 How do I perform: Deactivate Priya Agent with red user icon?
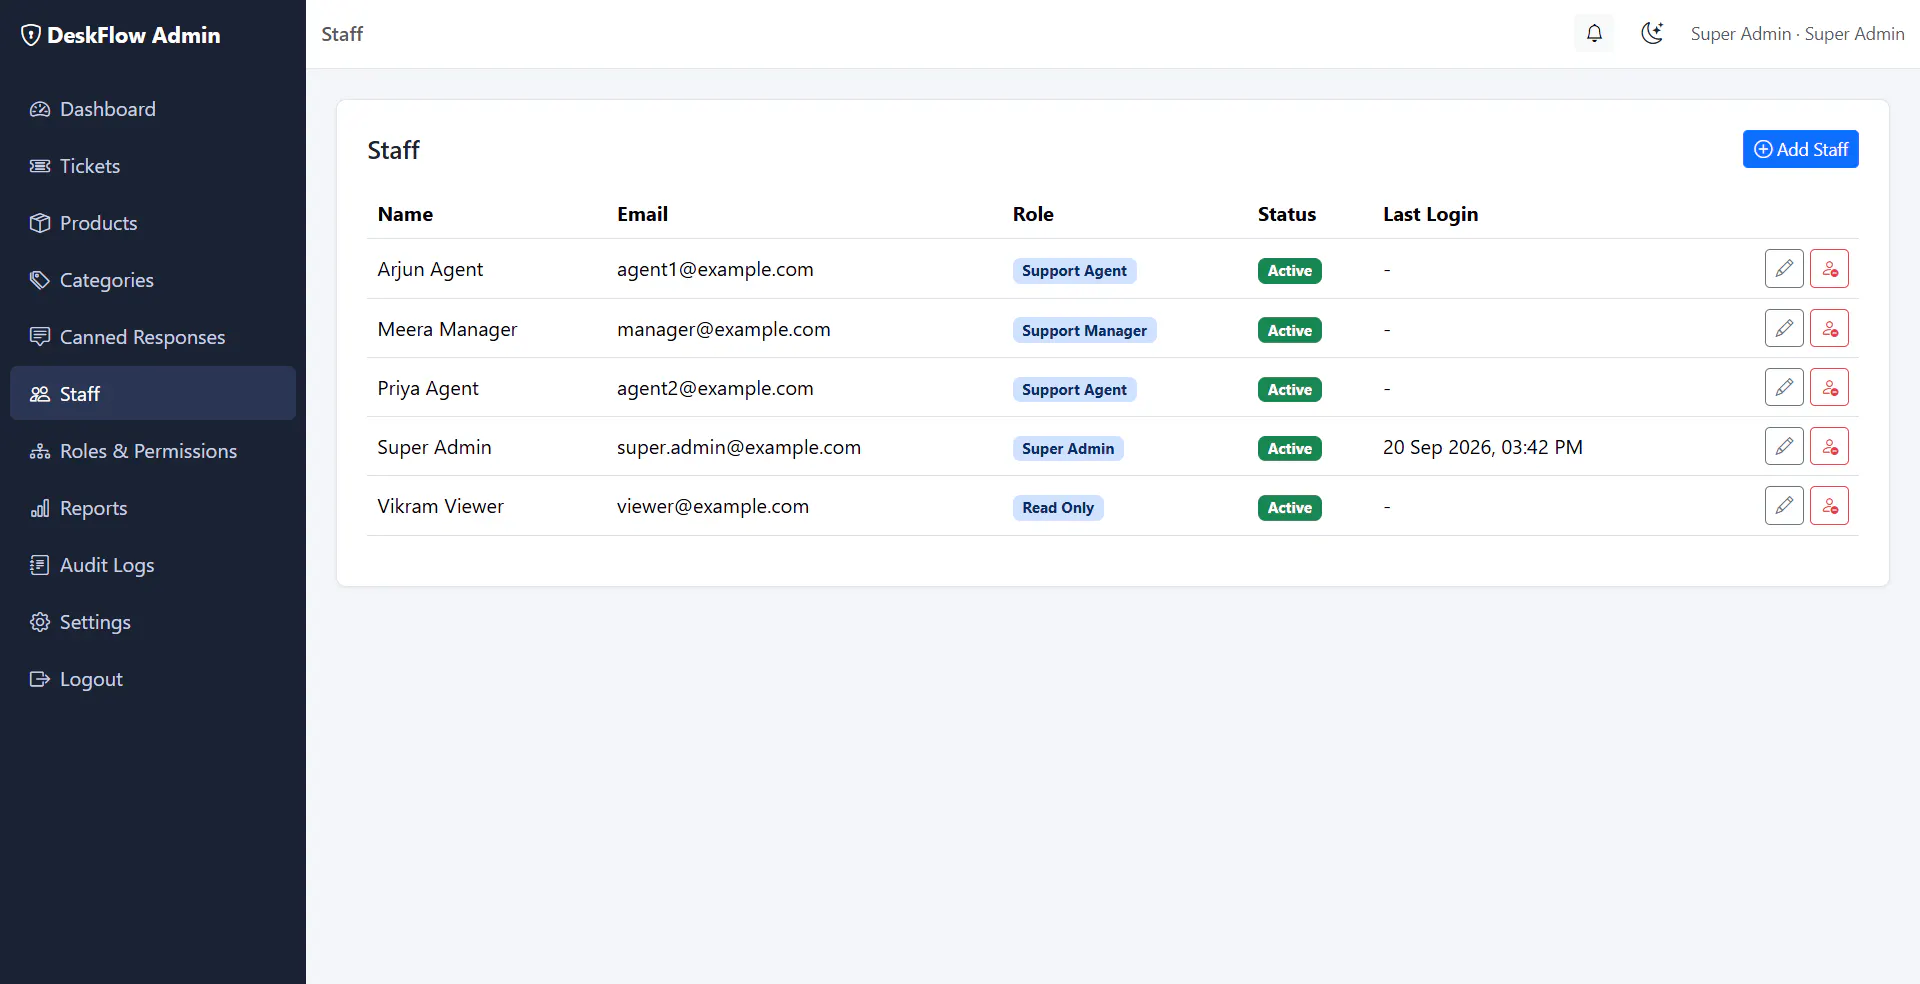(x=1829, y=387)
